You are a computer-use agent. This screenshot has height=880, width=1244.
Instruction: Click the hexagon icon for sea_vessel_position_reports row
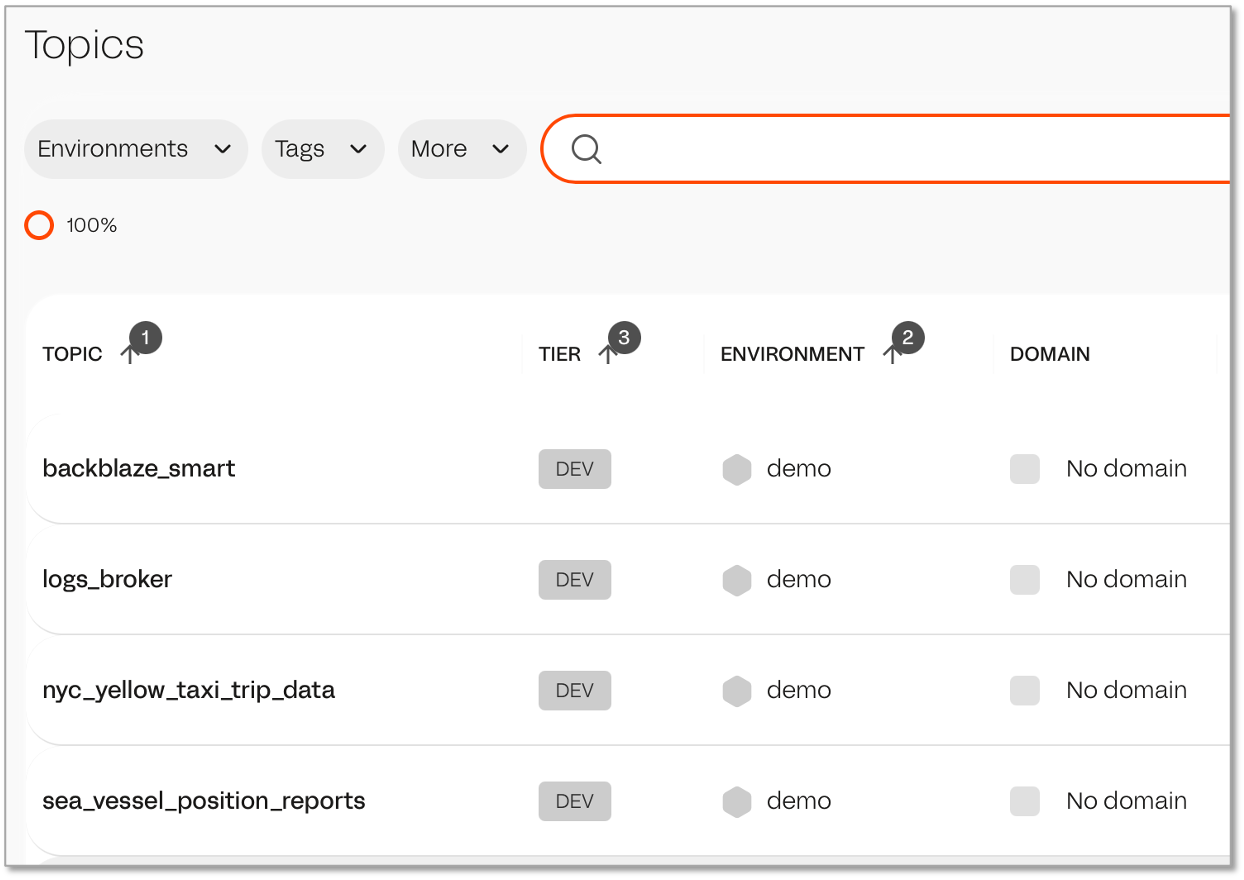point(737,802)
